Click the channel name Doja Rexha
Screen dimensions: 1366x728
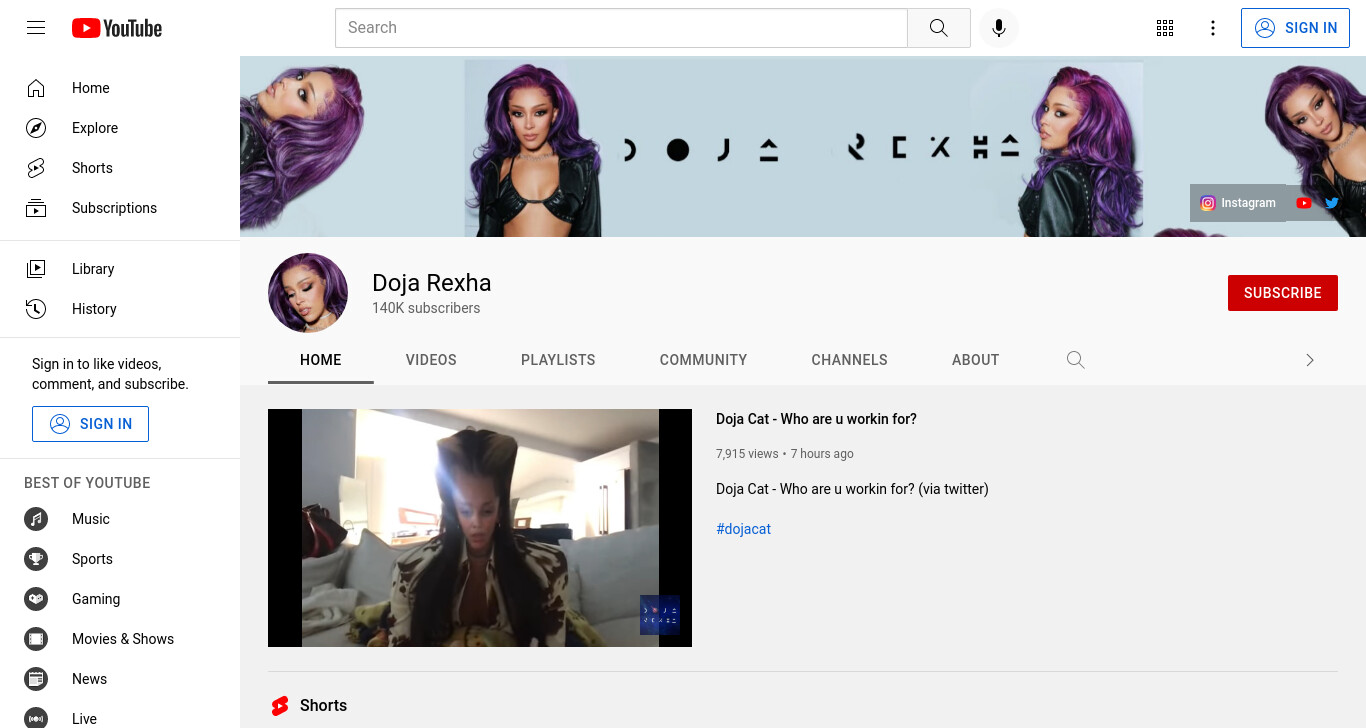(x=431, y=283)
